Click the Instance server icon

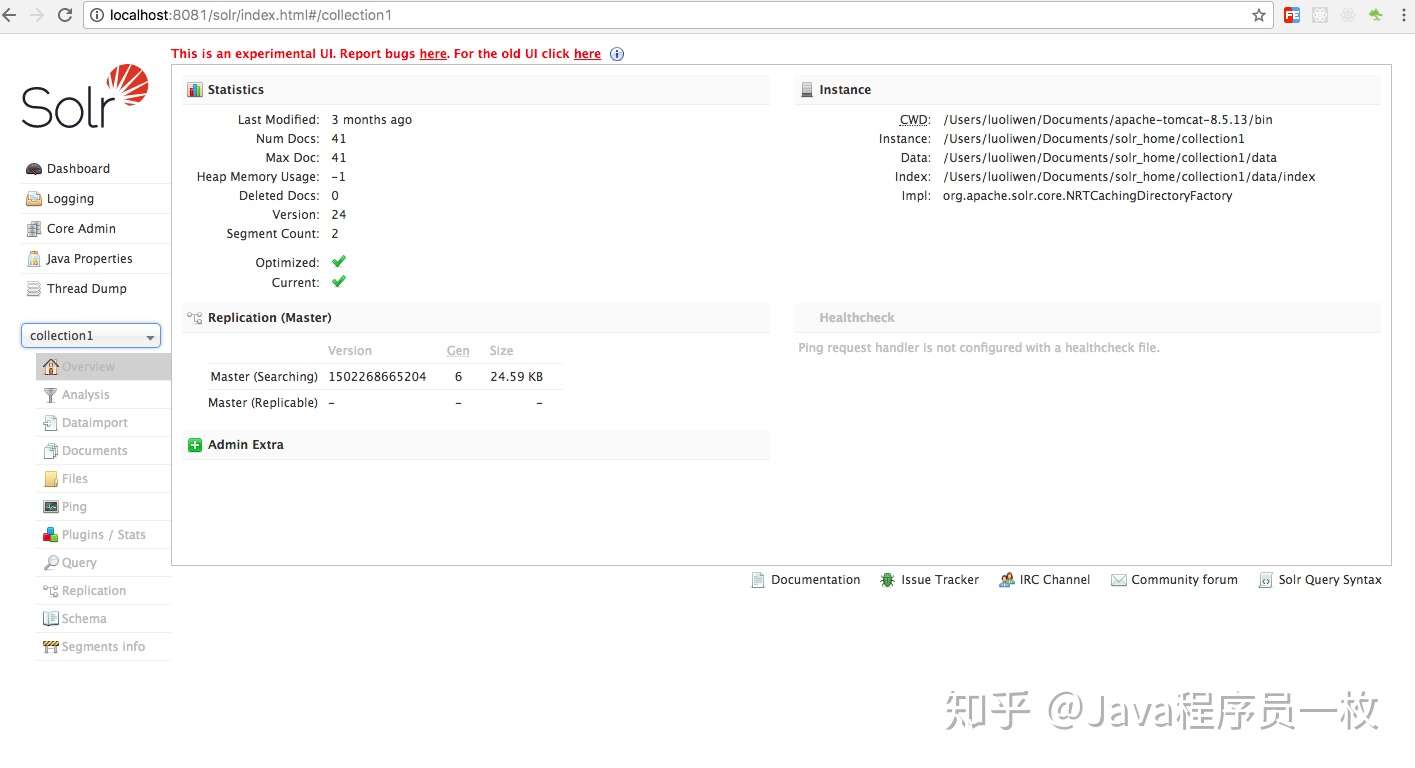click(x=806, y=90)
